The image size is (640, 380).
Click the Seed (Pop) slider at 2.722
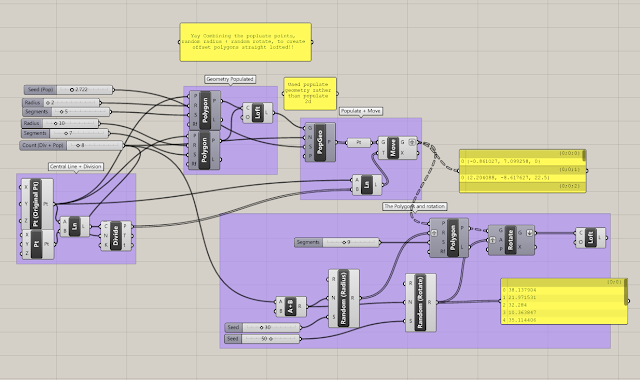click(68, 89)
